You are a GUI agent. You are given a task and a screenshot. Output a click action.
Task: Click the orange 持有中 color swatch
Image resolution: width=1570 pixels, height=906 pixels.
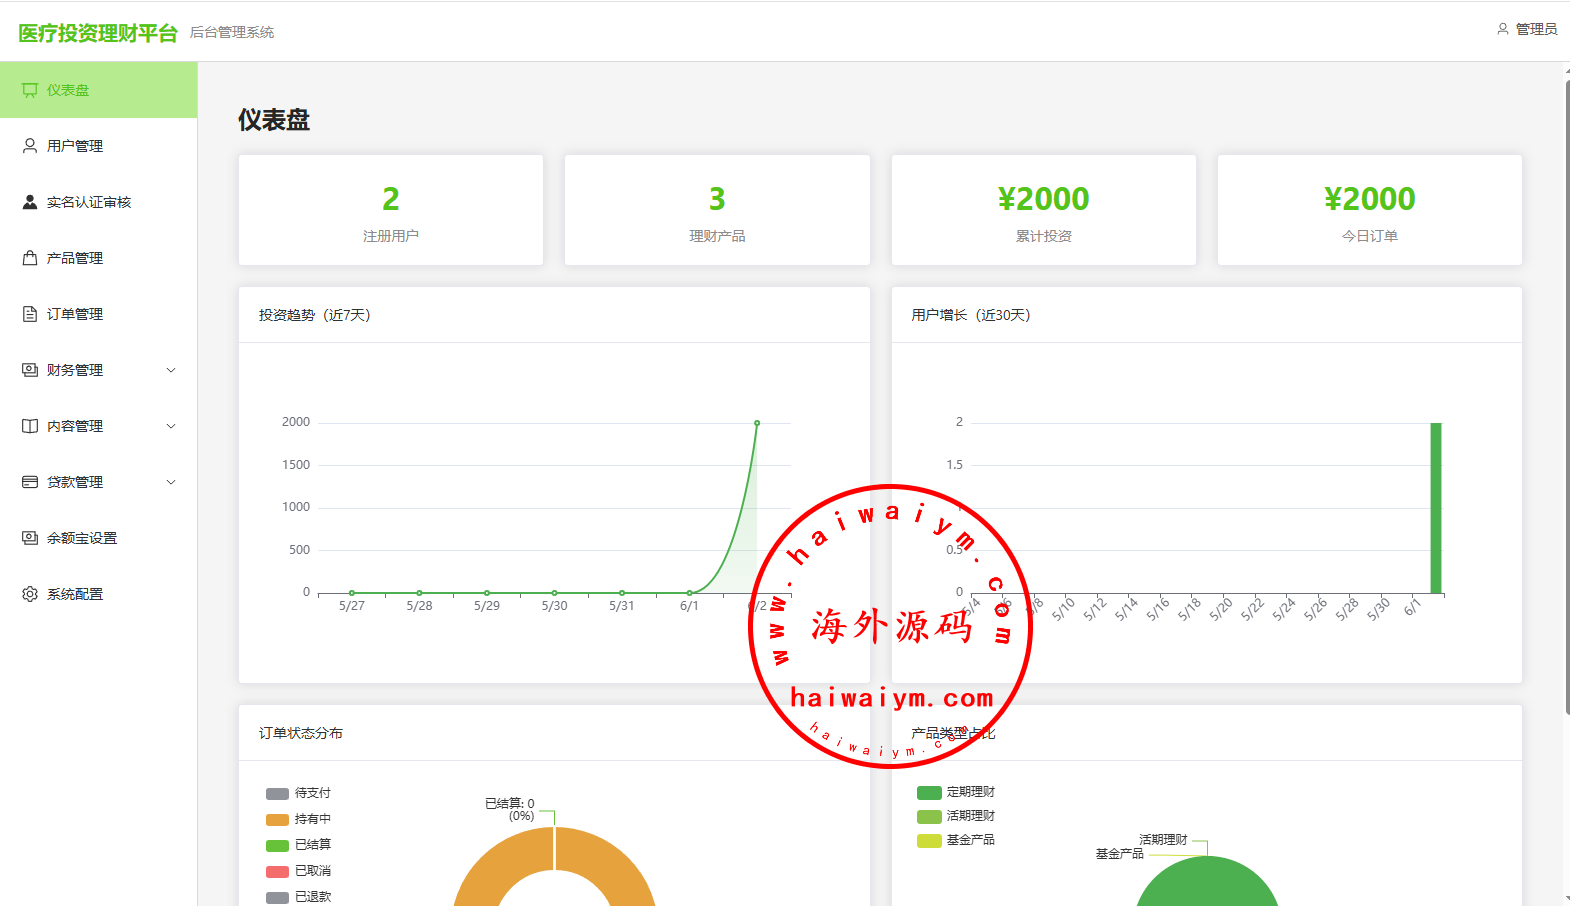[x=277, y=820]
